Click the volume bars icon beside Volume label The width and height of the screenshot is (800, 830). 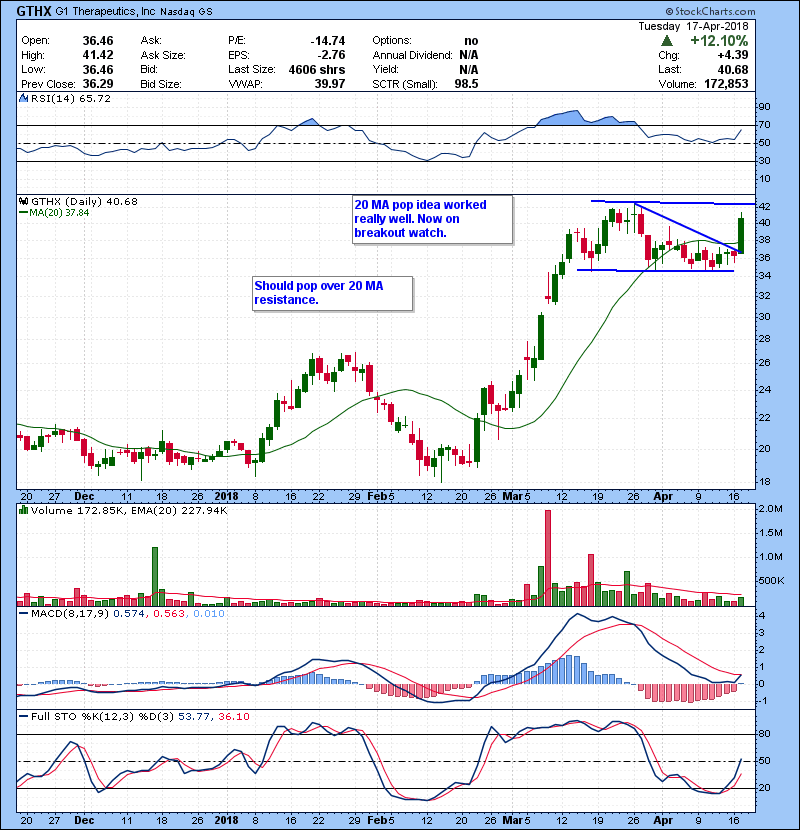pyautogui.click(x=23, y=510)
